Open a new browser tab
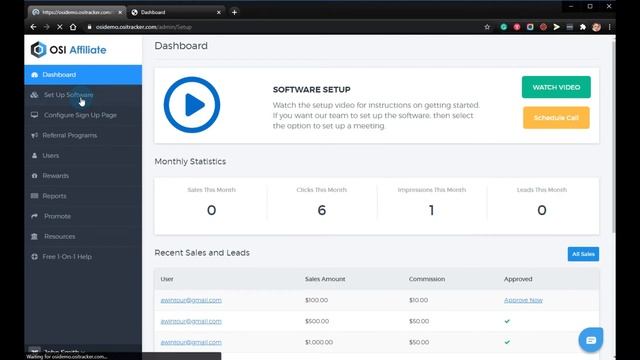This screenshot has width=640, height=360. coord(234,12)
